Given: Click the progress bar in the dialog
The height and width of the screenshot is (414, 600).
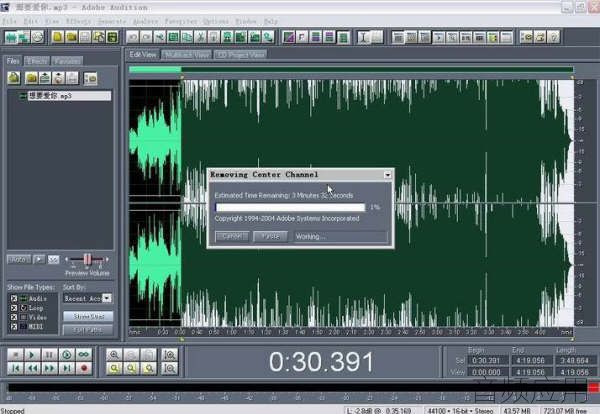Looking at the screenshot, I should pyautogui.click(x=290, y=207).
